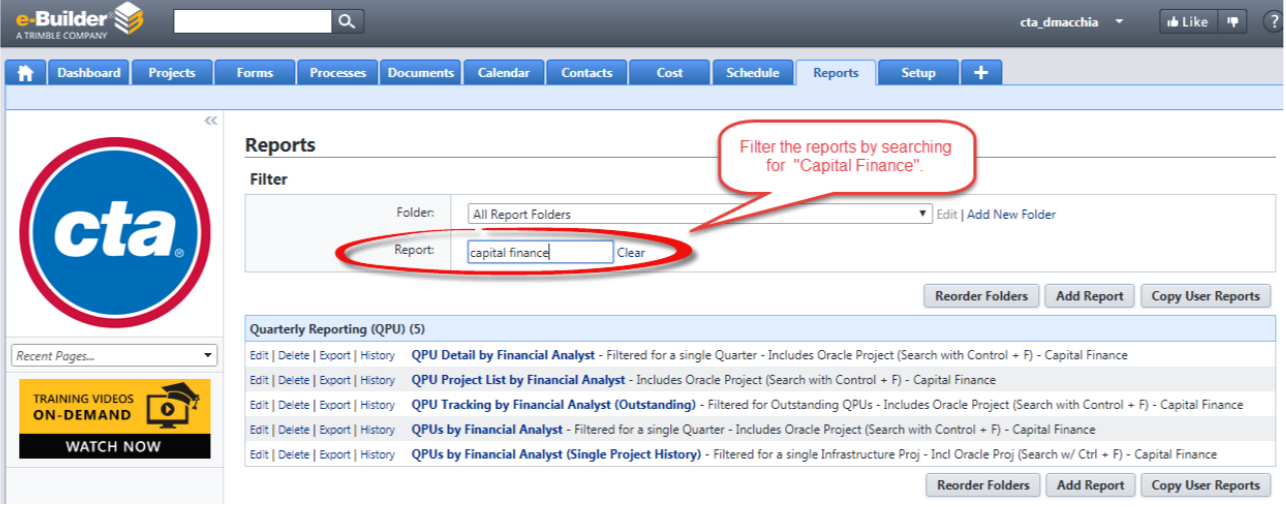Click the thumbs down icon
The width and height of the screenshot is (1286, 507).
click(x=1232, y=22)
